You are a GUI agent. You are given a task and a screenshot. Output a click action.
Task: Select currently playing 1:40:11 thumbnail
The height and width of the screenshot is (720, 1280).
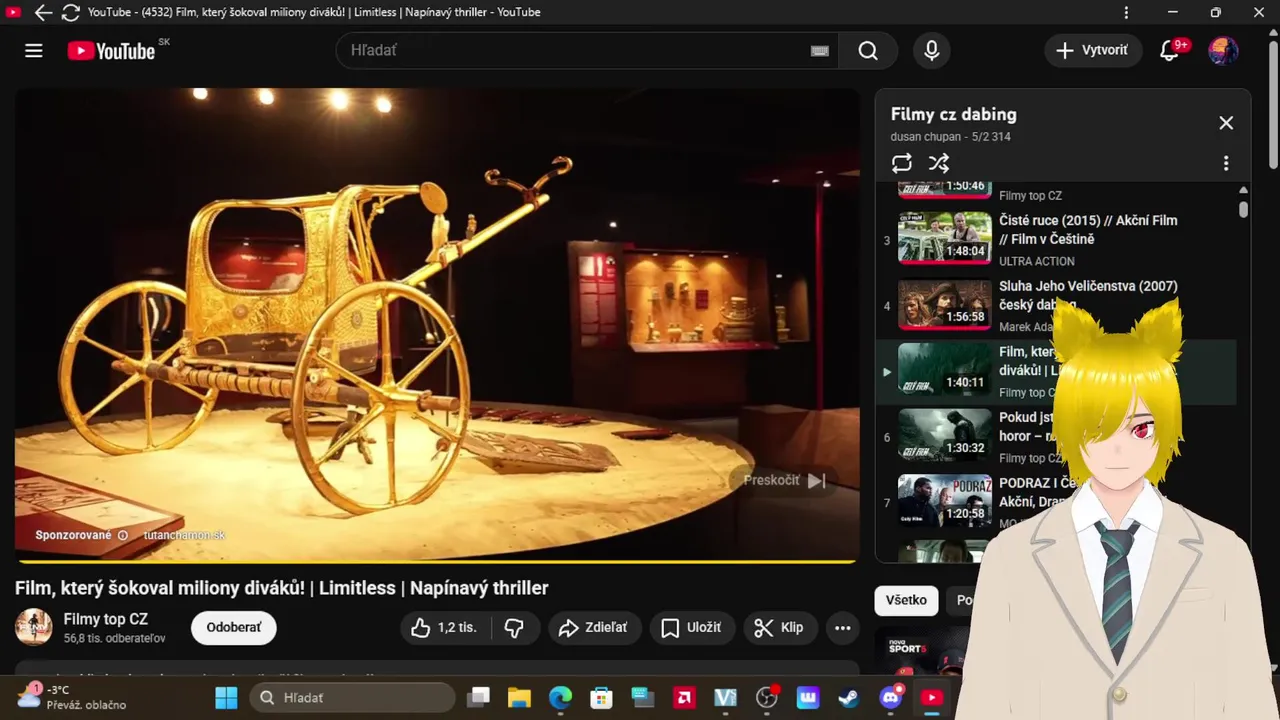tap(945, 369)
